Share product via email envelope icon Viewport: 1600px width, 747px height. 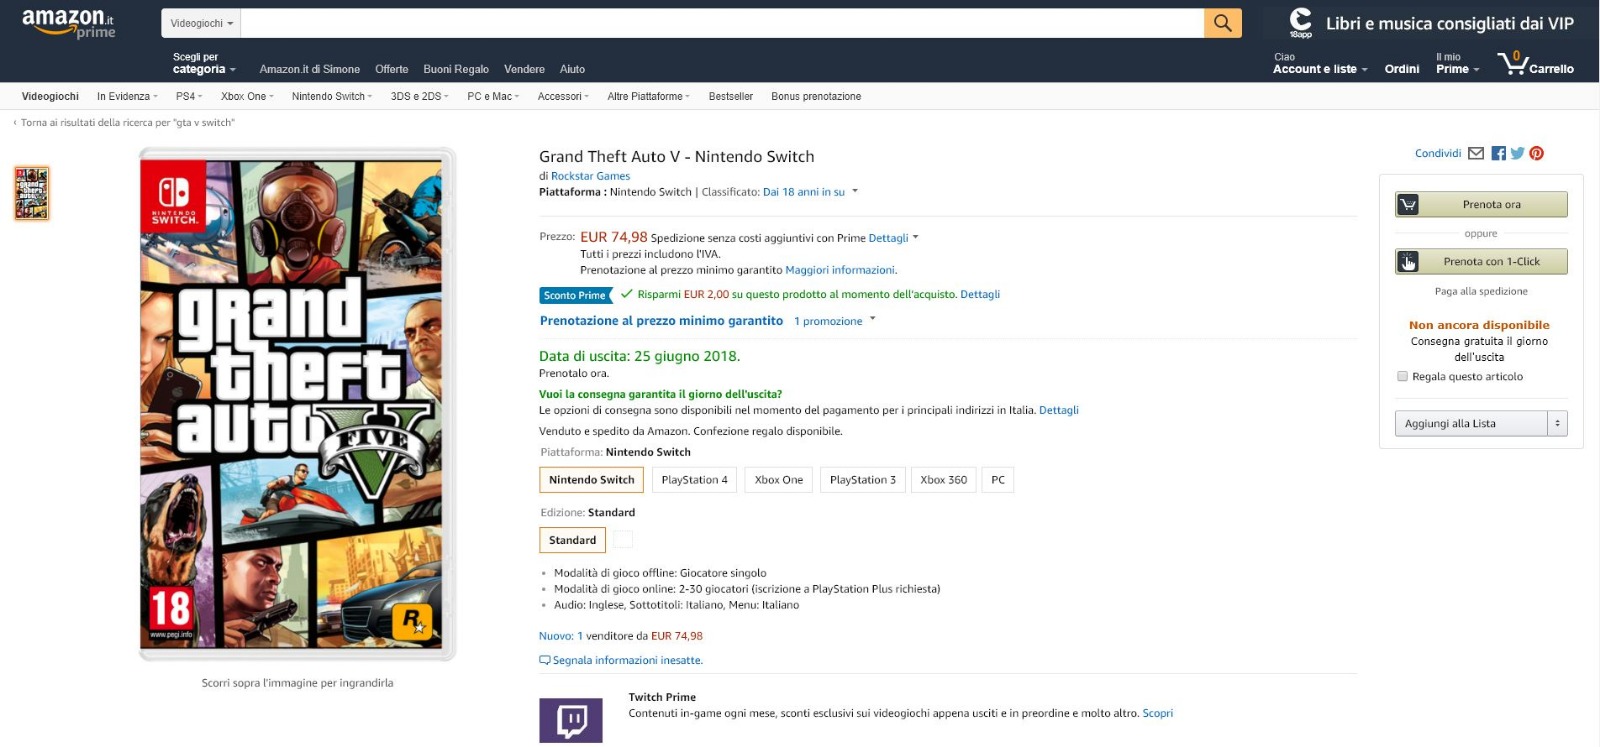1476,153
